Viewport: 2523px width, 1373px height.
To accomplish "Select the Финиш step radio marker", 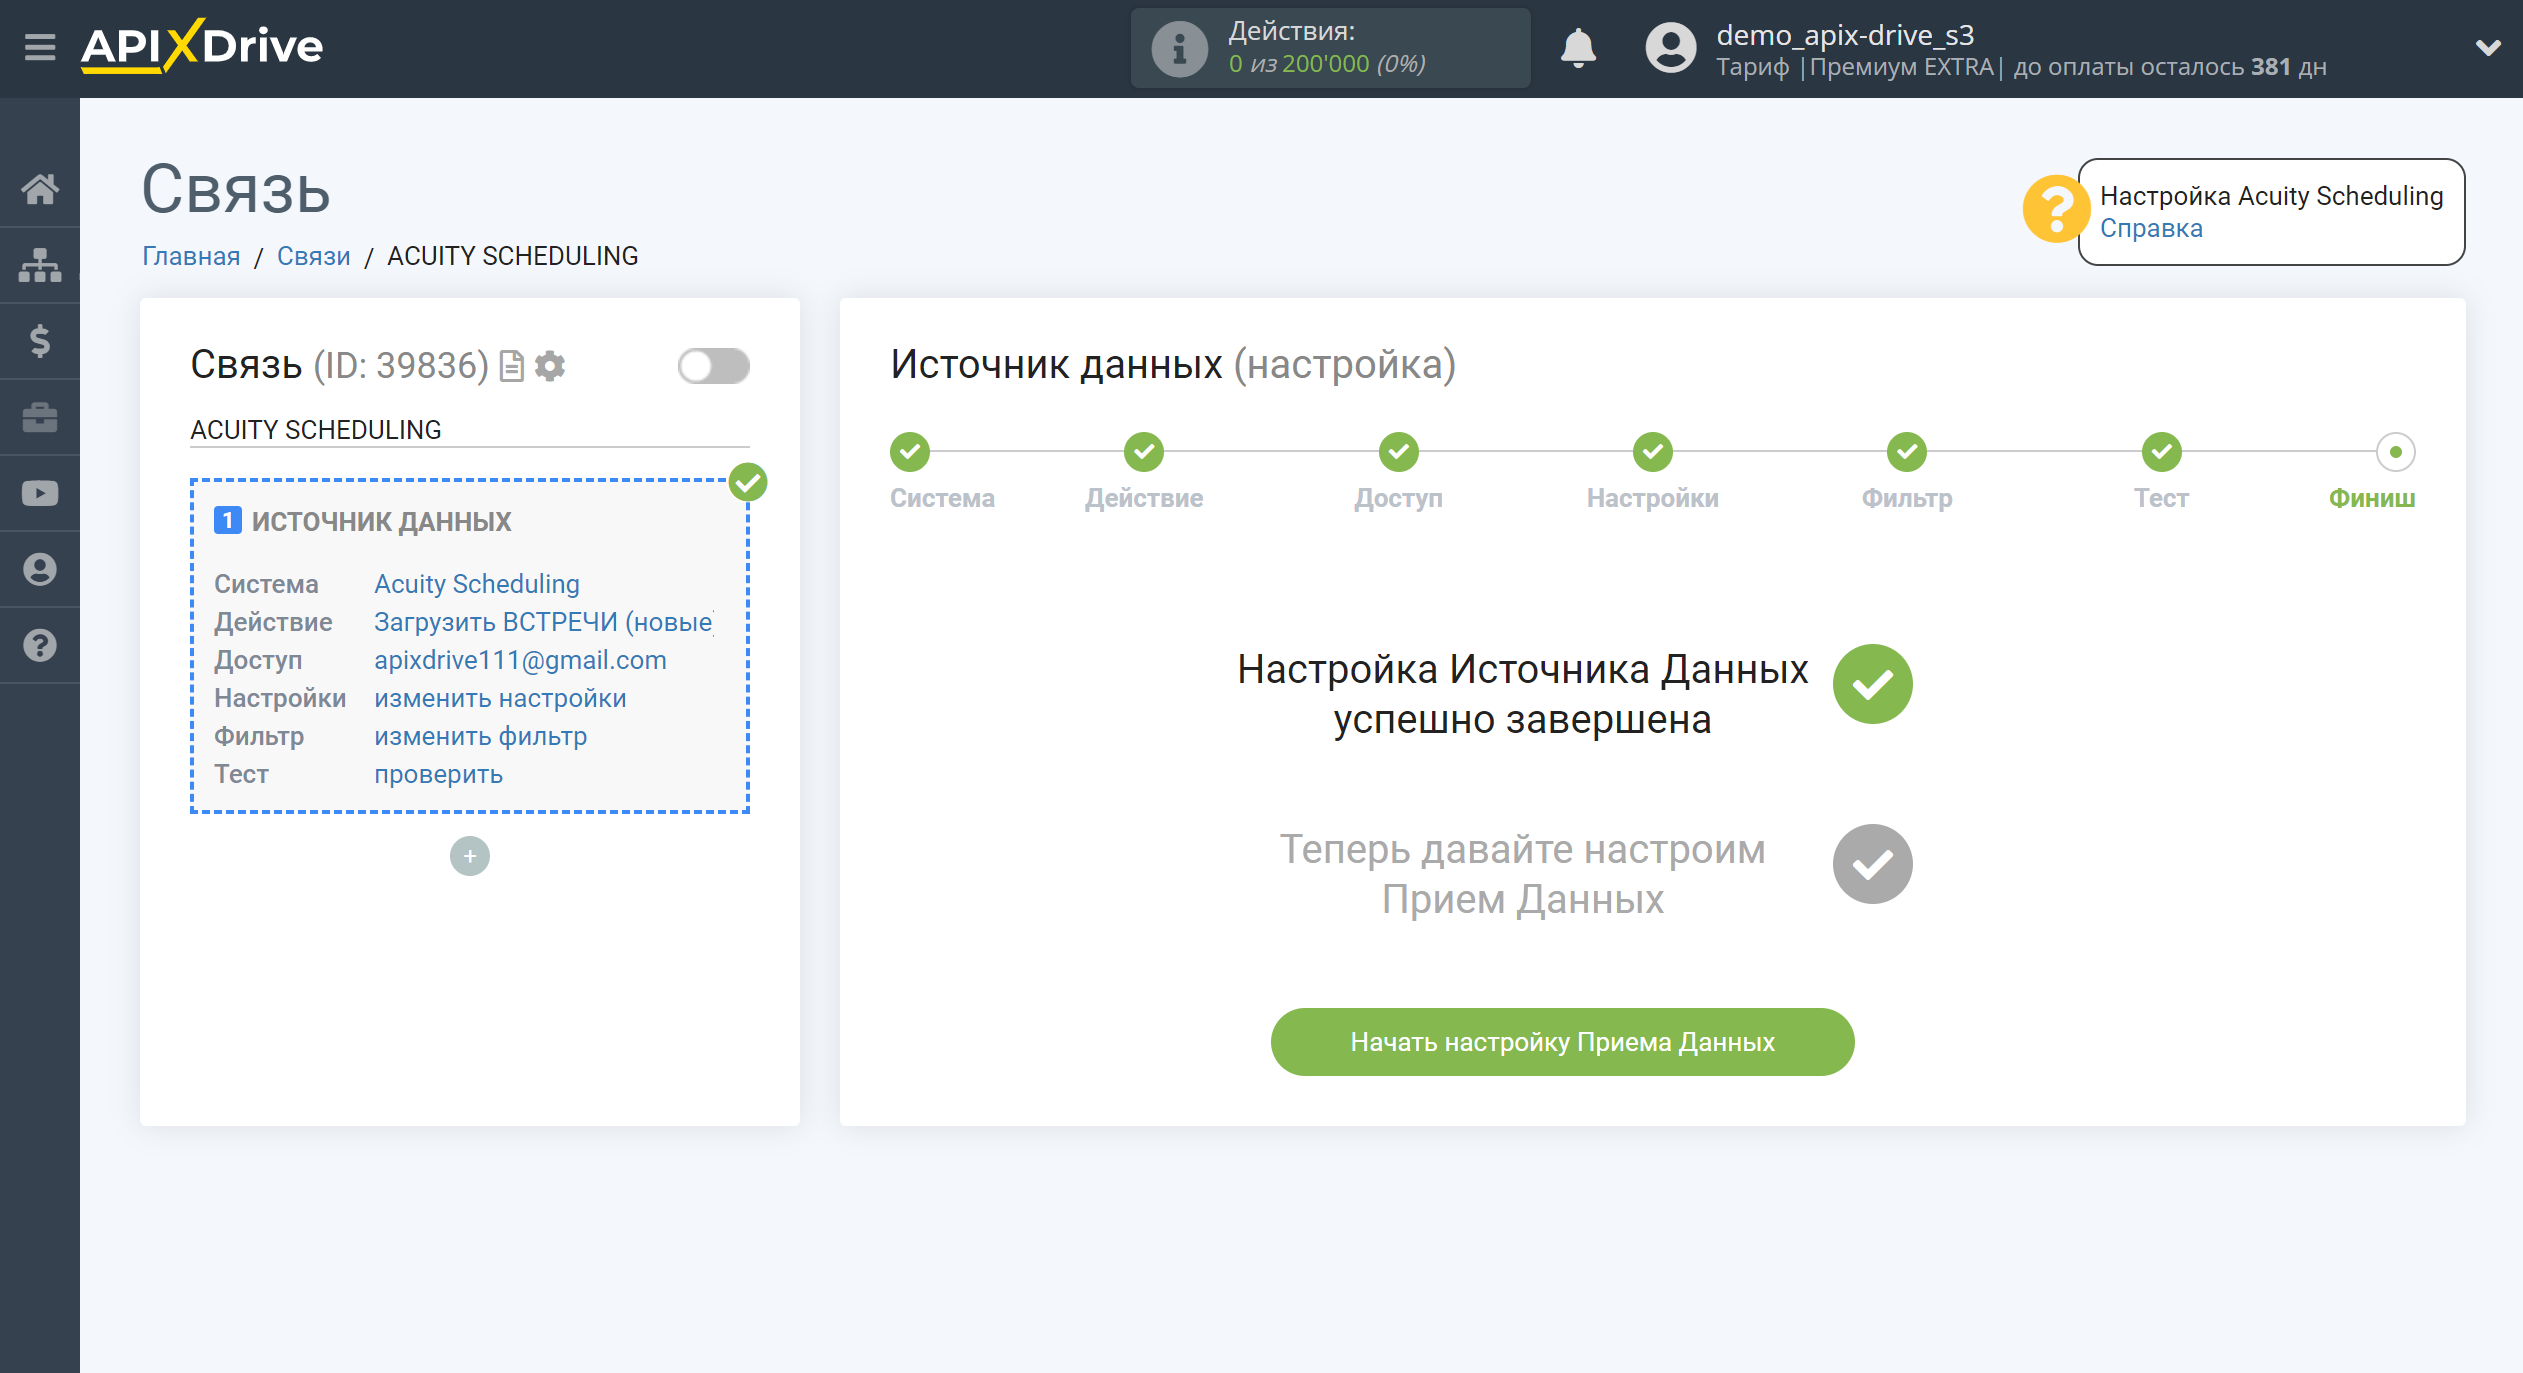I will pyautogui.click(x=2396, y=452).
